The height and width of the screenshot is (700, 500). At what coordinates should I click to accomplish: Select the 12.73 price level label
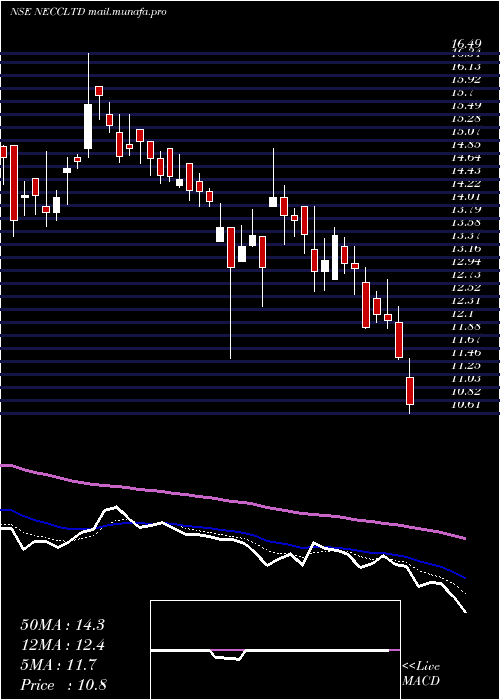pyautogui.click(x=466, y=274)
